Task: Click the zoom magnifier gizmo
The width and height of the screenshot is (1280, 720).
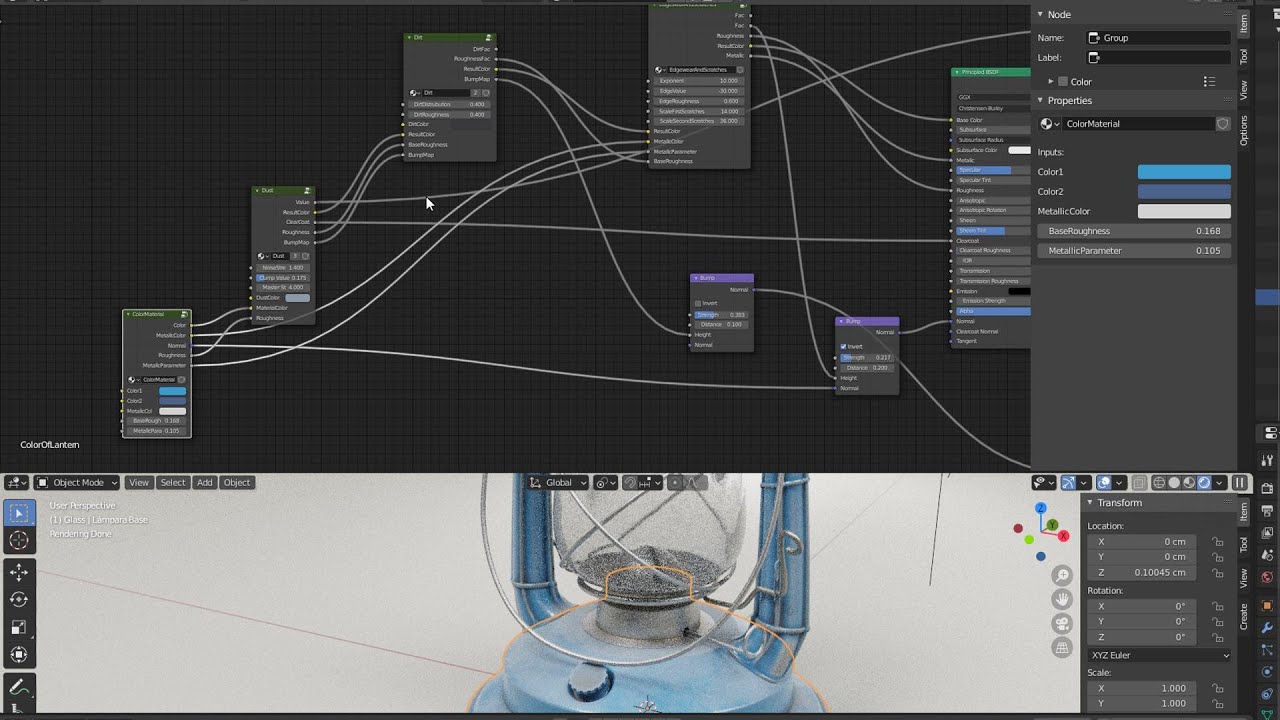Action: 1062,575
